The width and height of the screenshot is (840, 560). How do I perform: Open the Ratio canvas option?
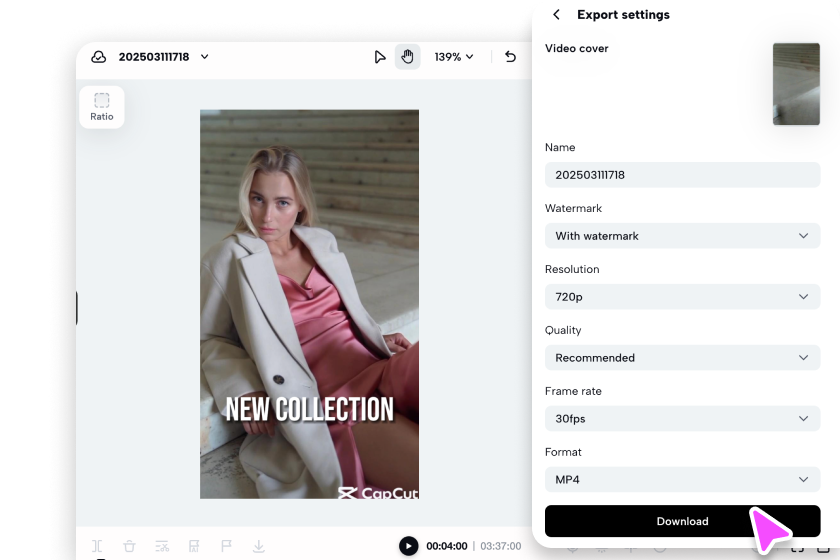[x=102, y=107]
